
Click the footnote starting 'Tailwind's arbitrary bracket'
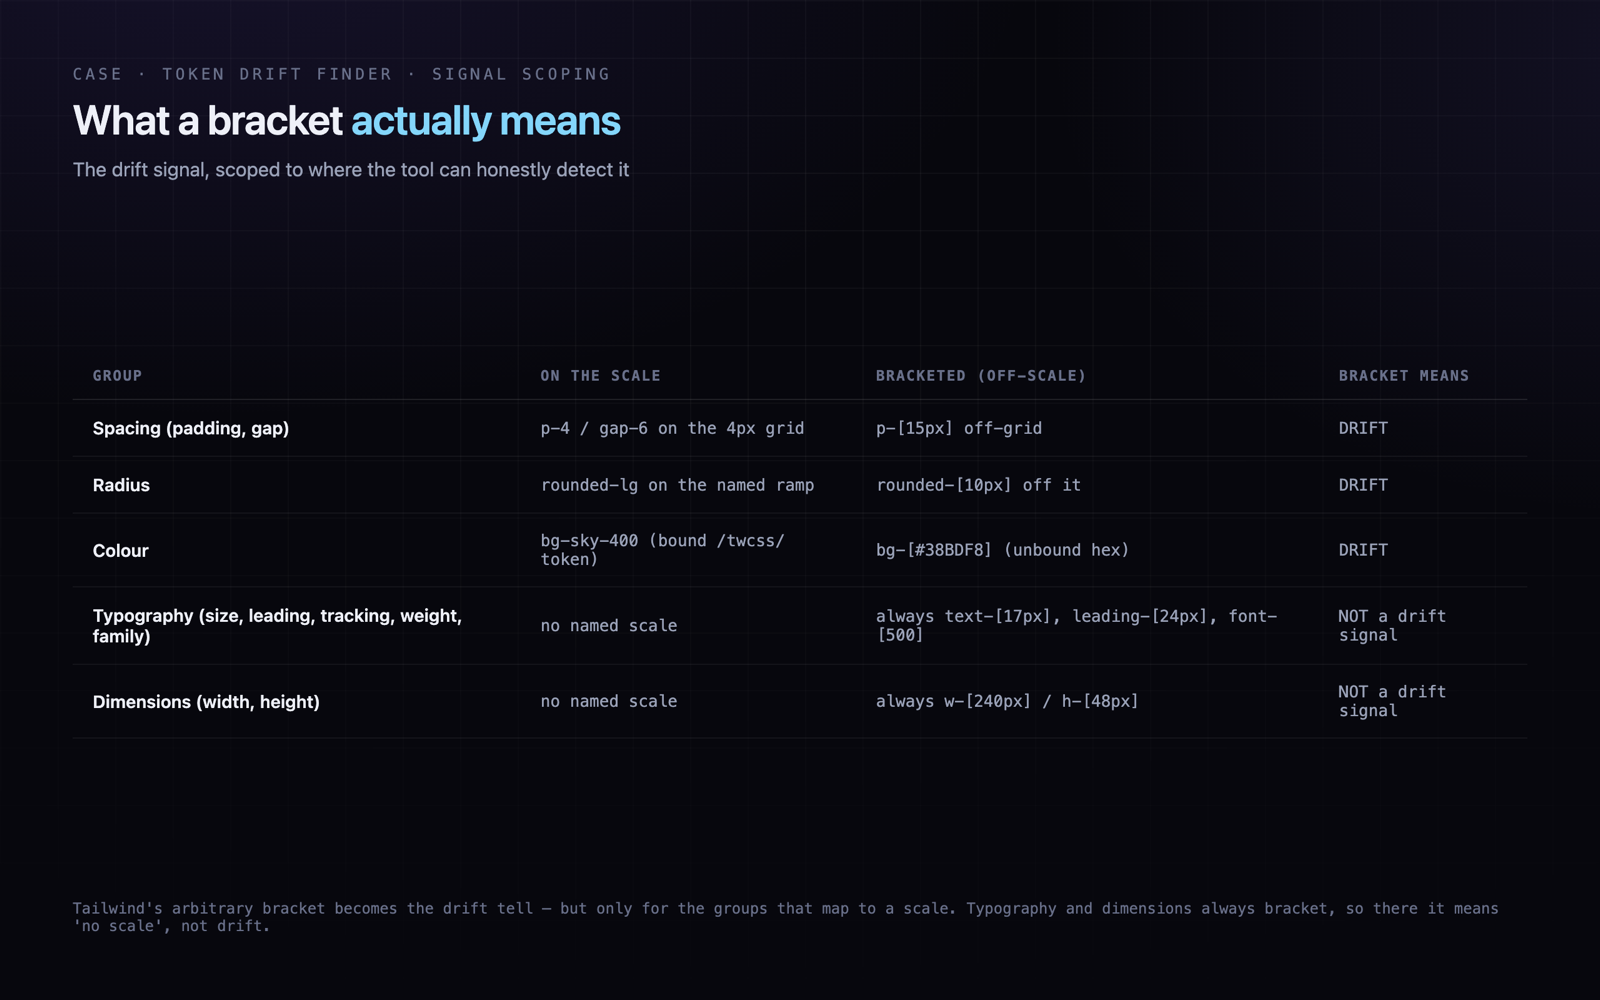click(x=785, y=917)
